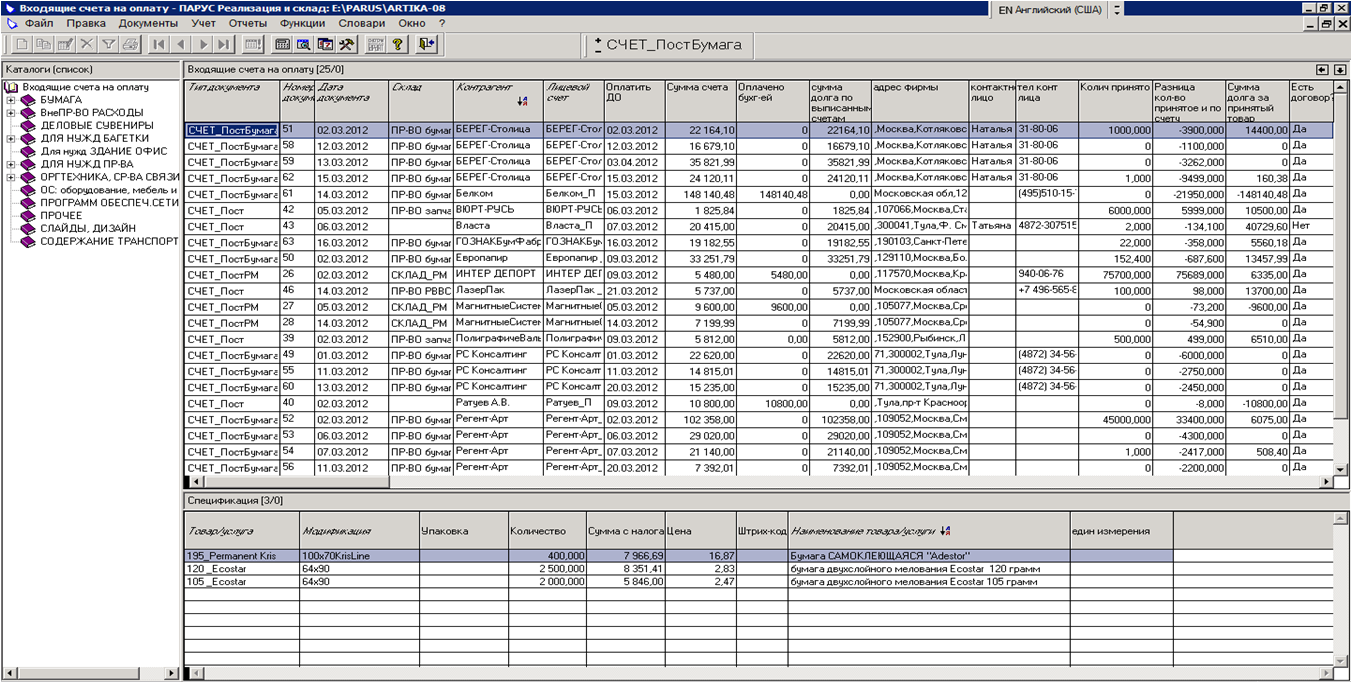The image size is (1352, 682).
Task: Open the Файл menu
Action: (39, 22)
